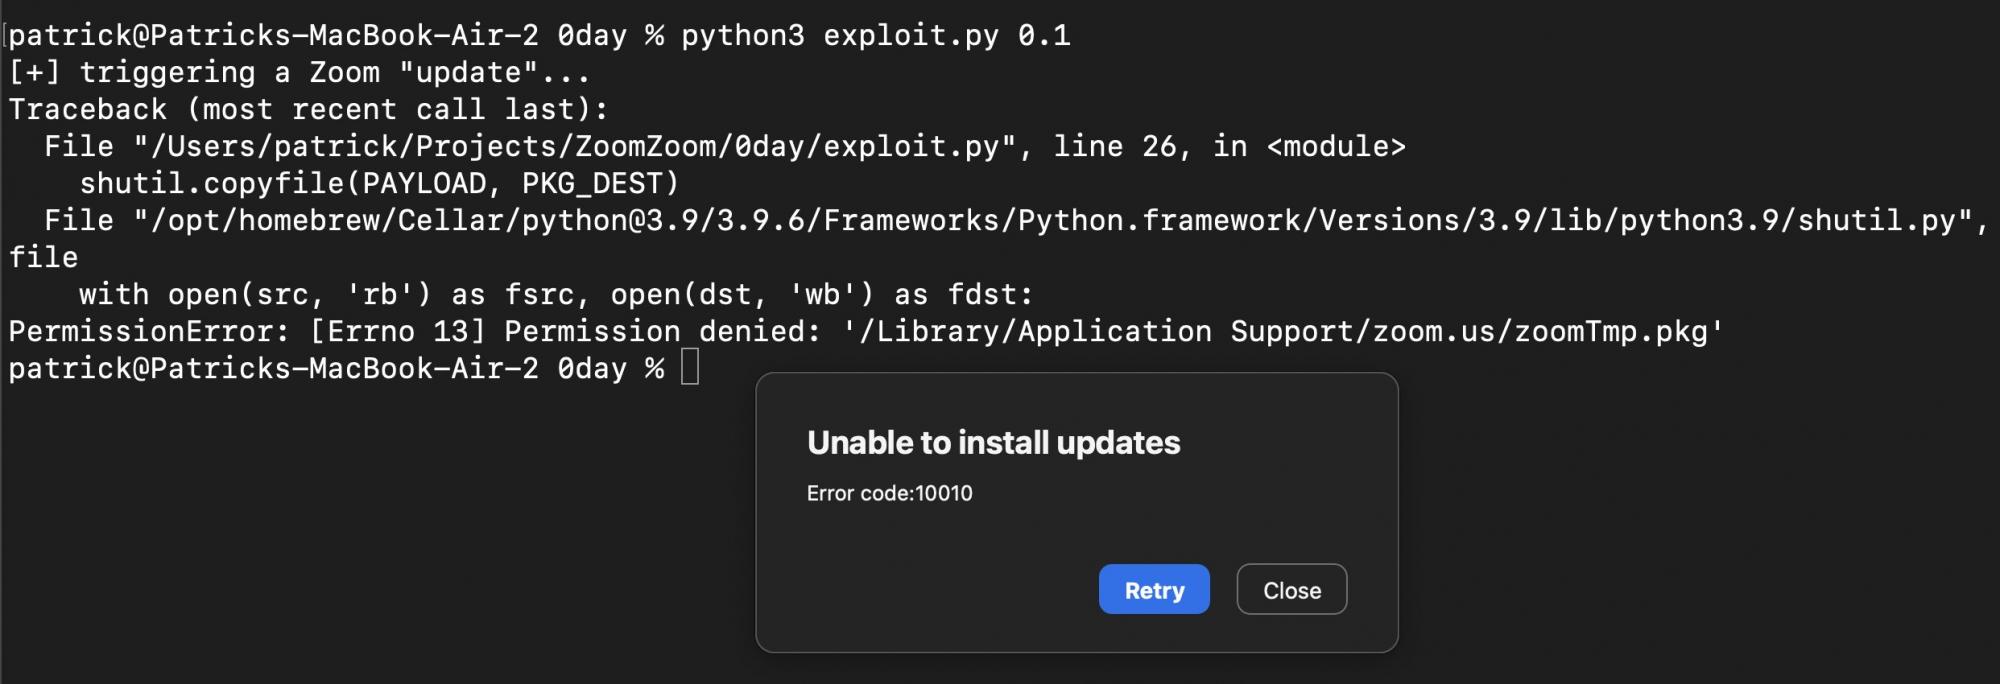The image size is (2000, 684).
Task: Click the zoomTmp.pkg path in error
Action: 1284,332
